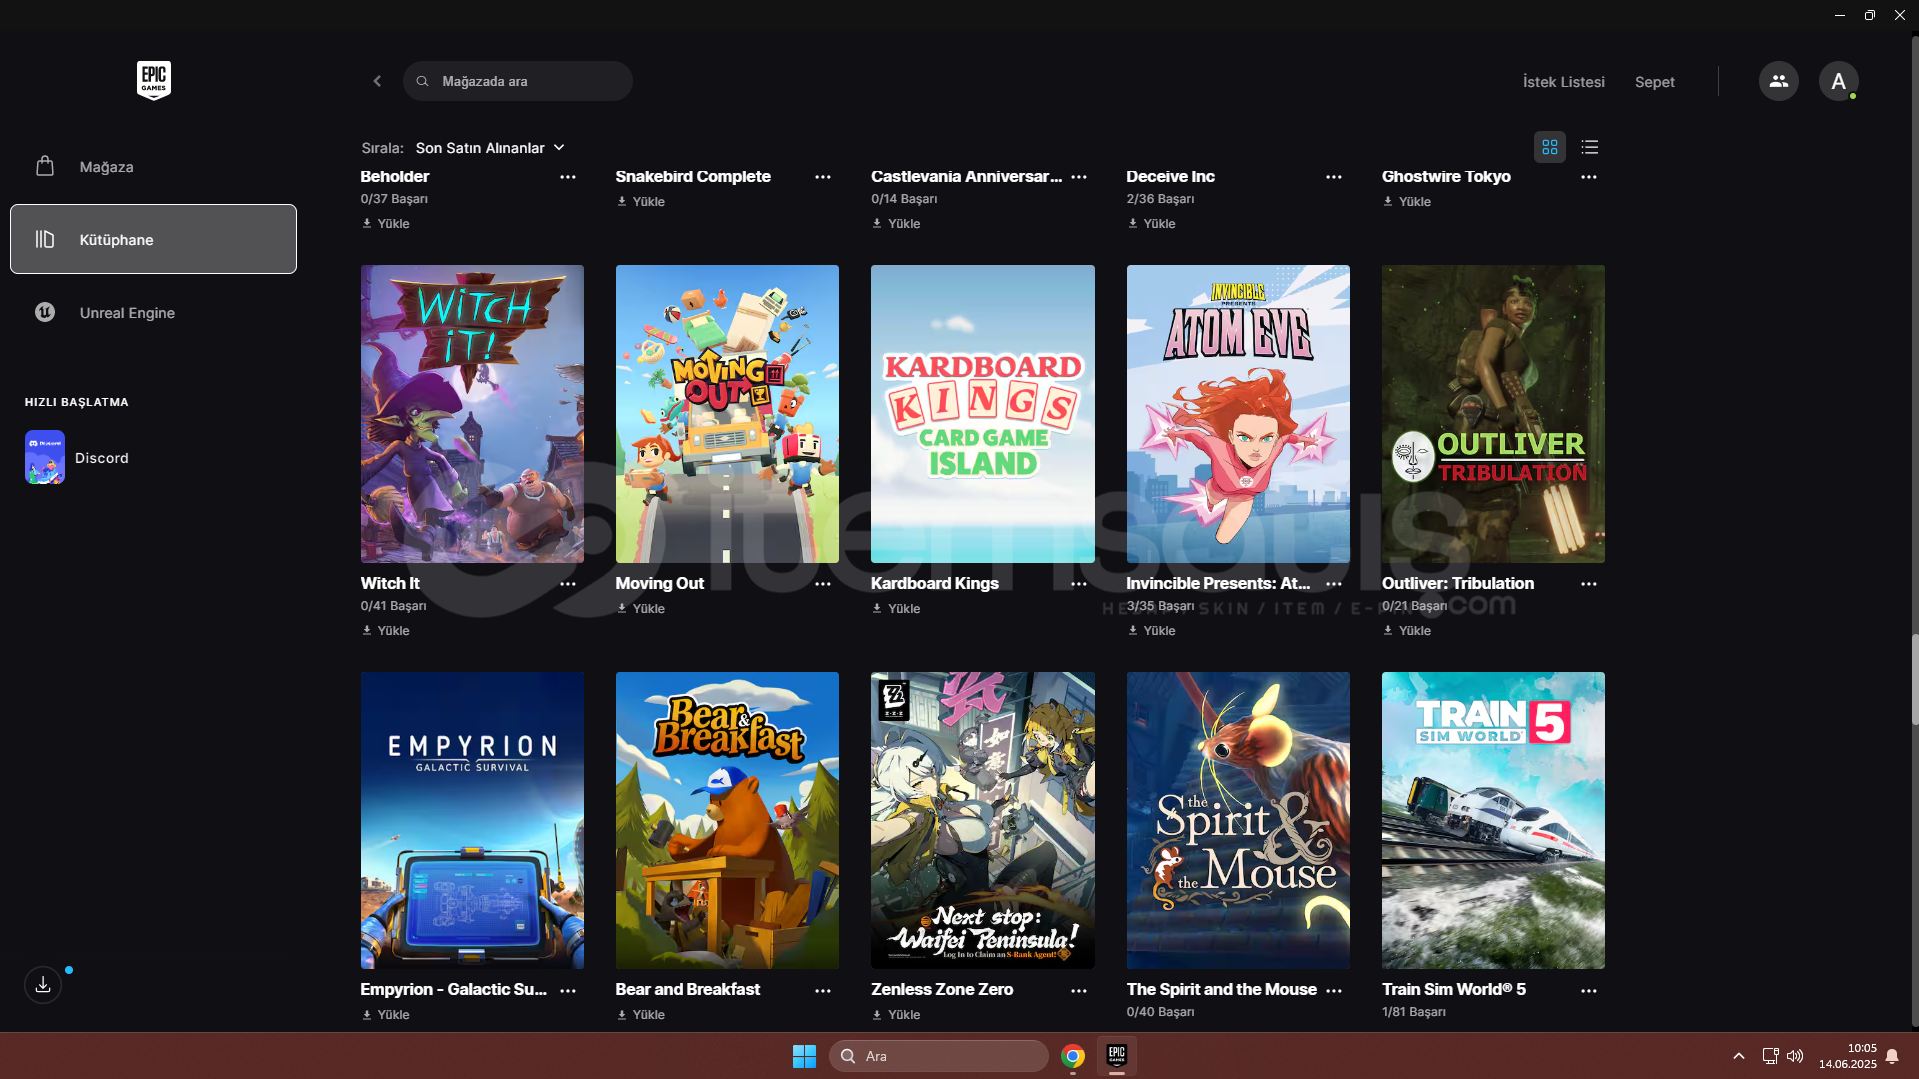
Task: Open options menu for Train Sim World 5
Action: (1589, 991)
